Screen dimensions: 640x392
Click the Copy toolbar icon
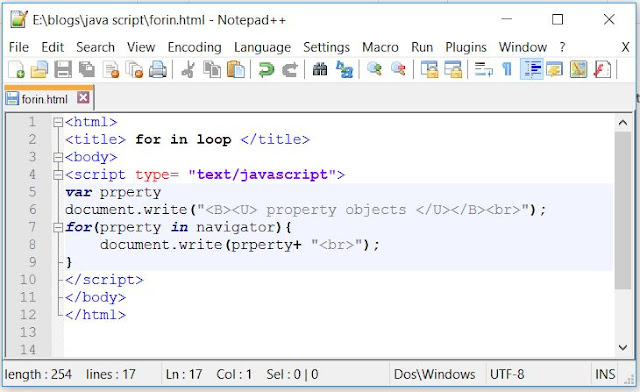click(212, 69)
